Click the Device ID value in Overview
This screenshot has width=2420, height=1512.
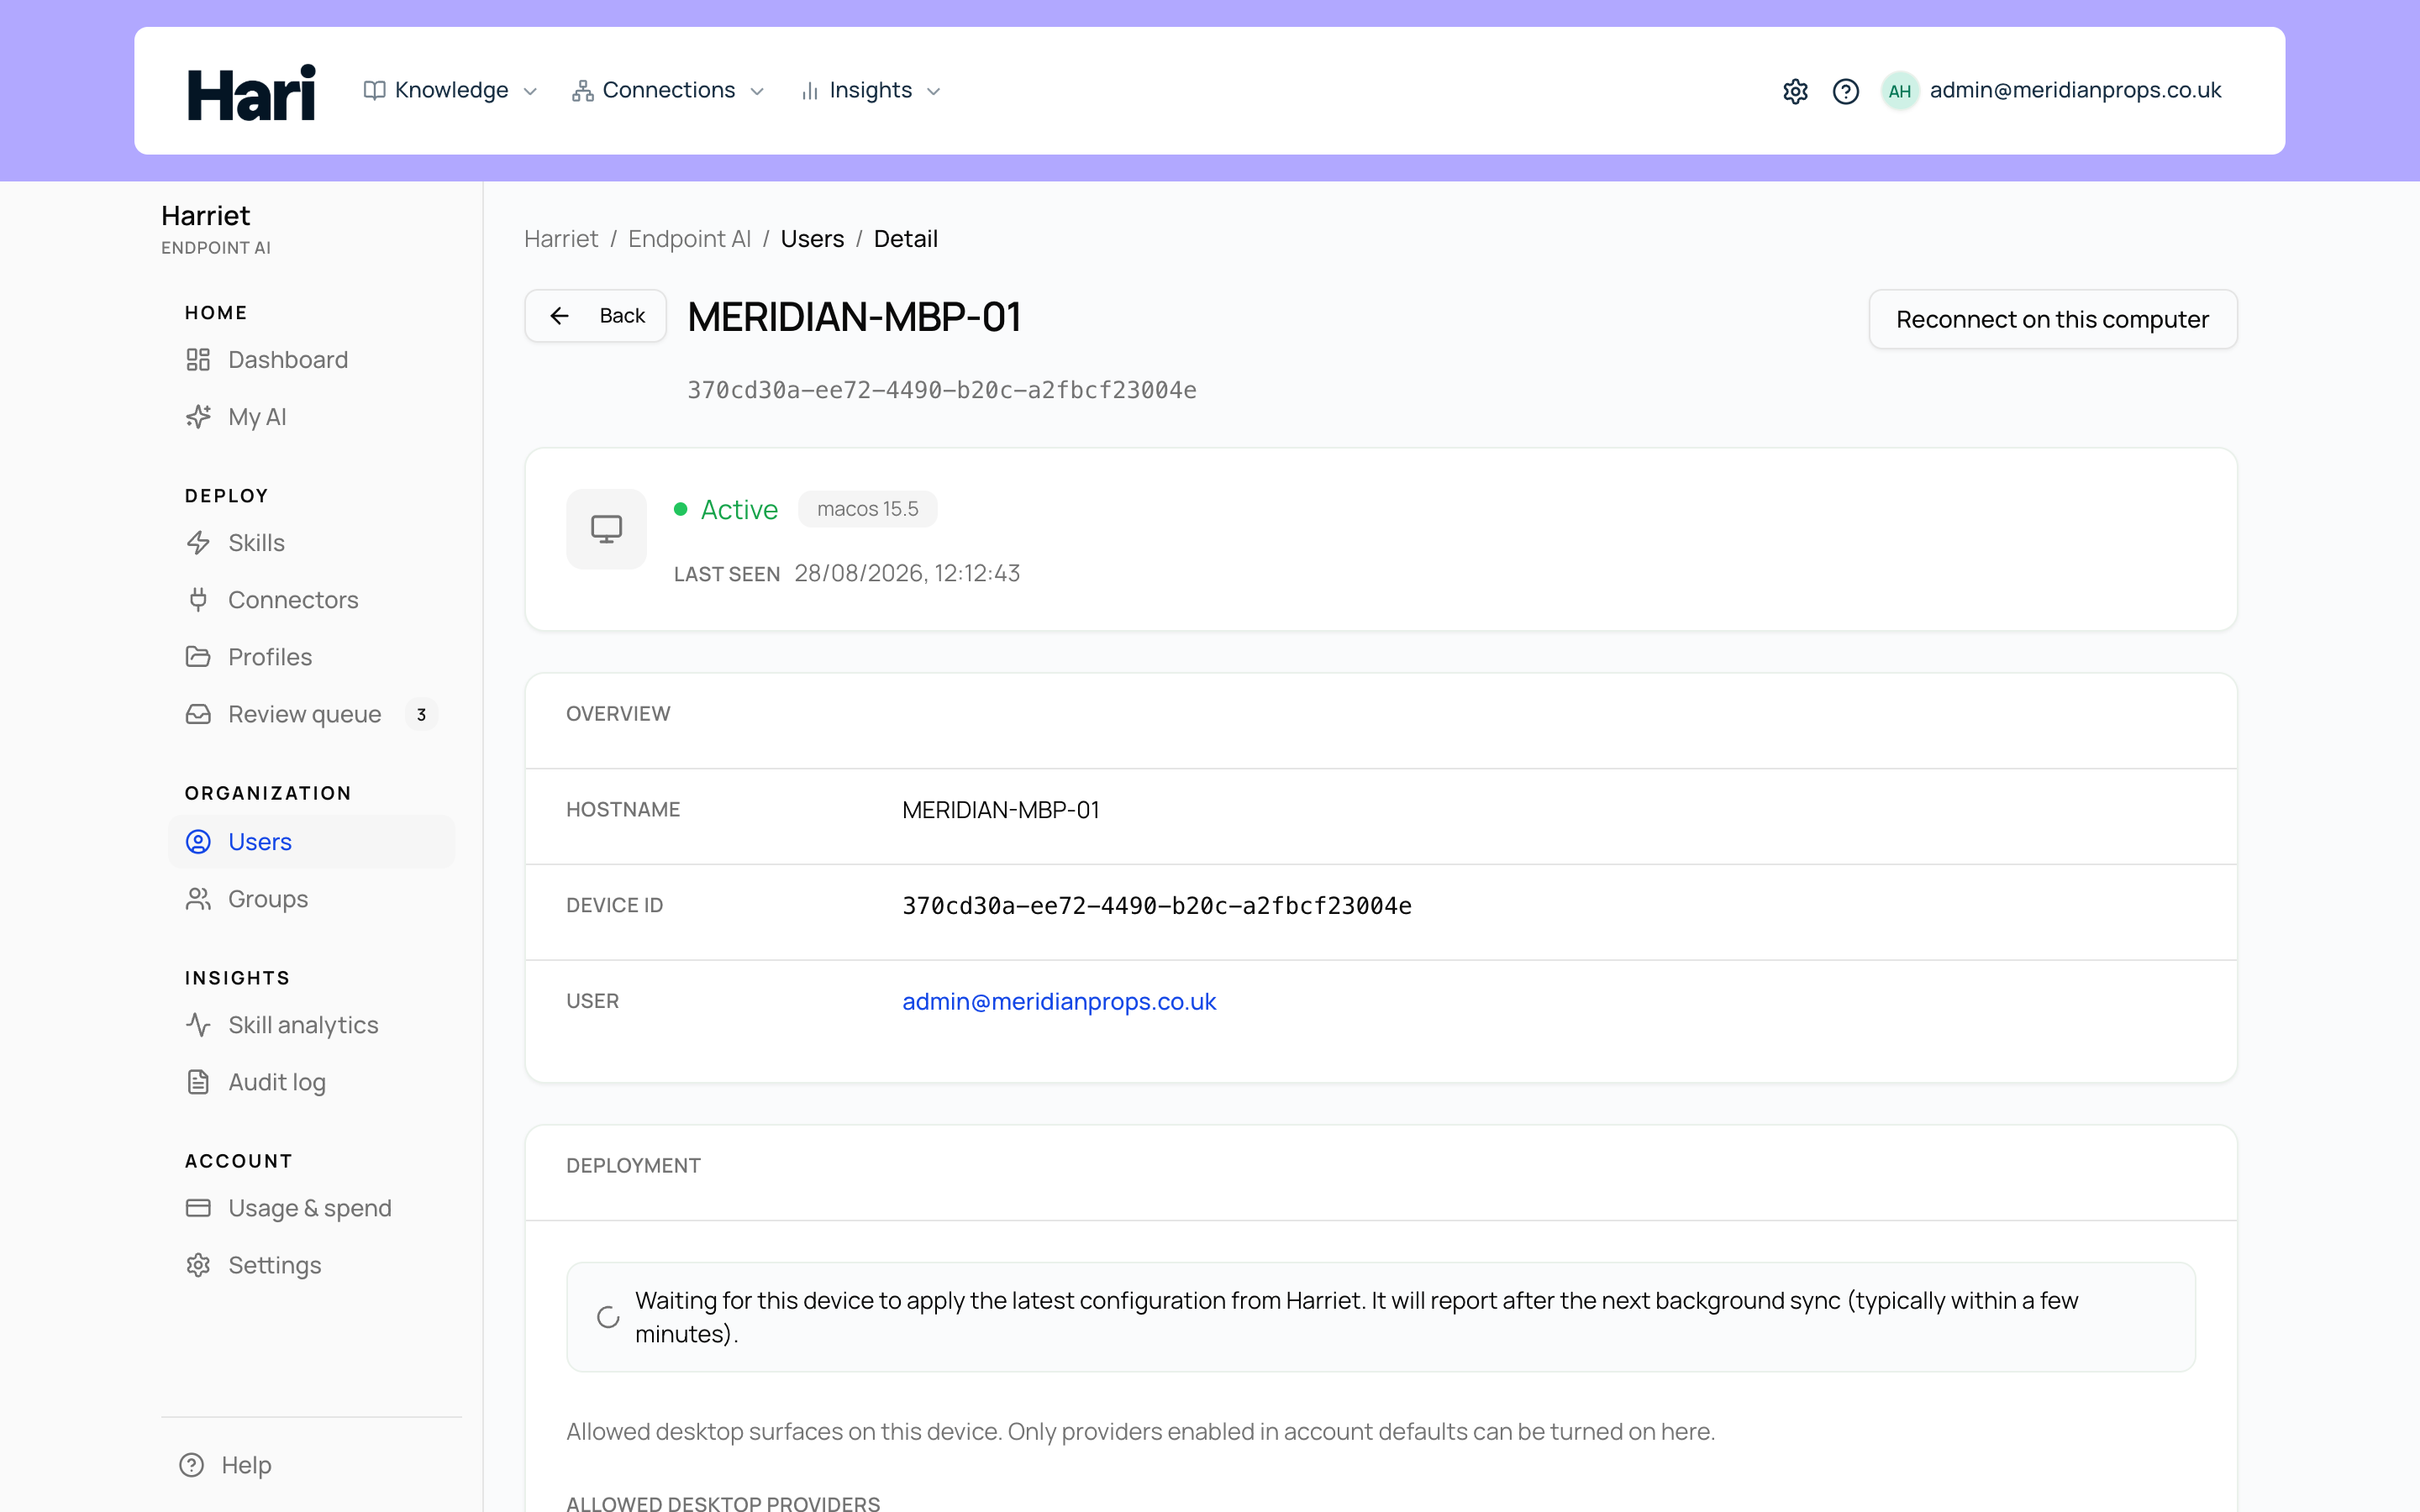point(1157,906)
